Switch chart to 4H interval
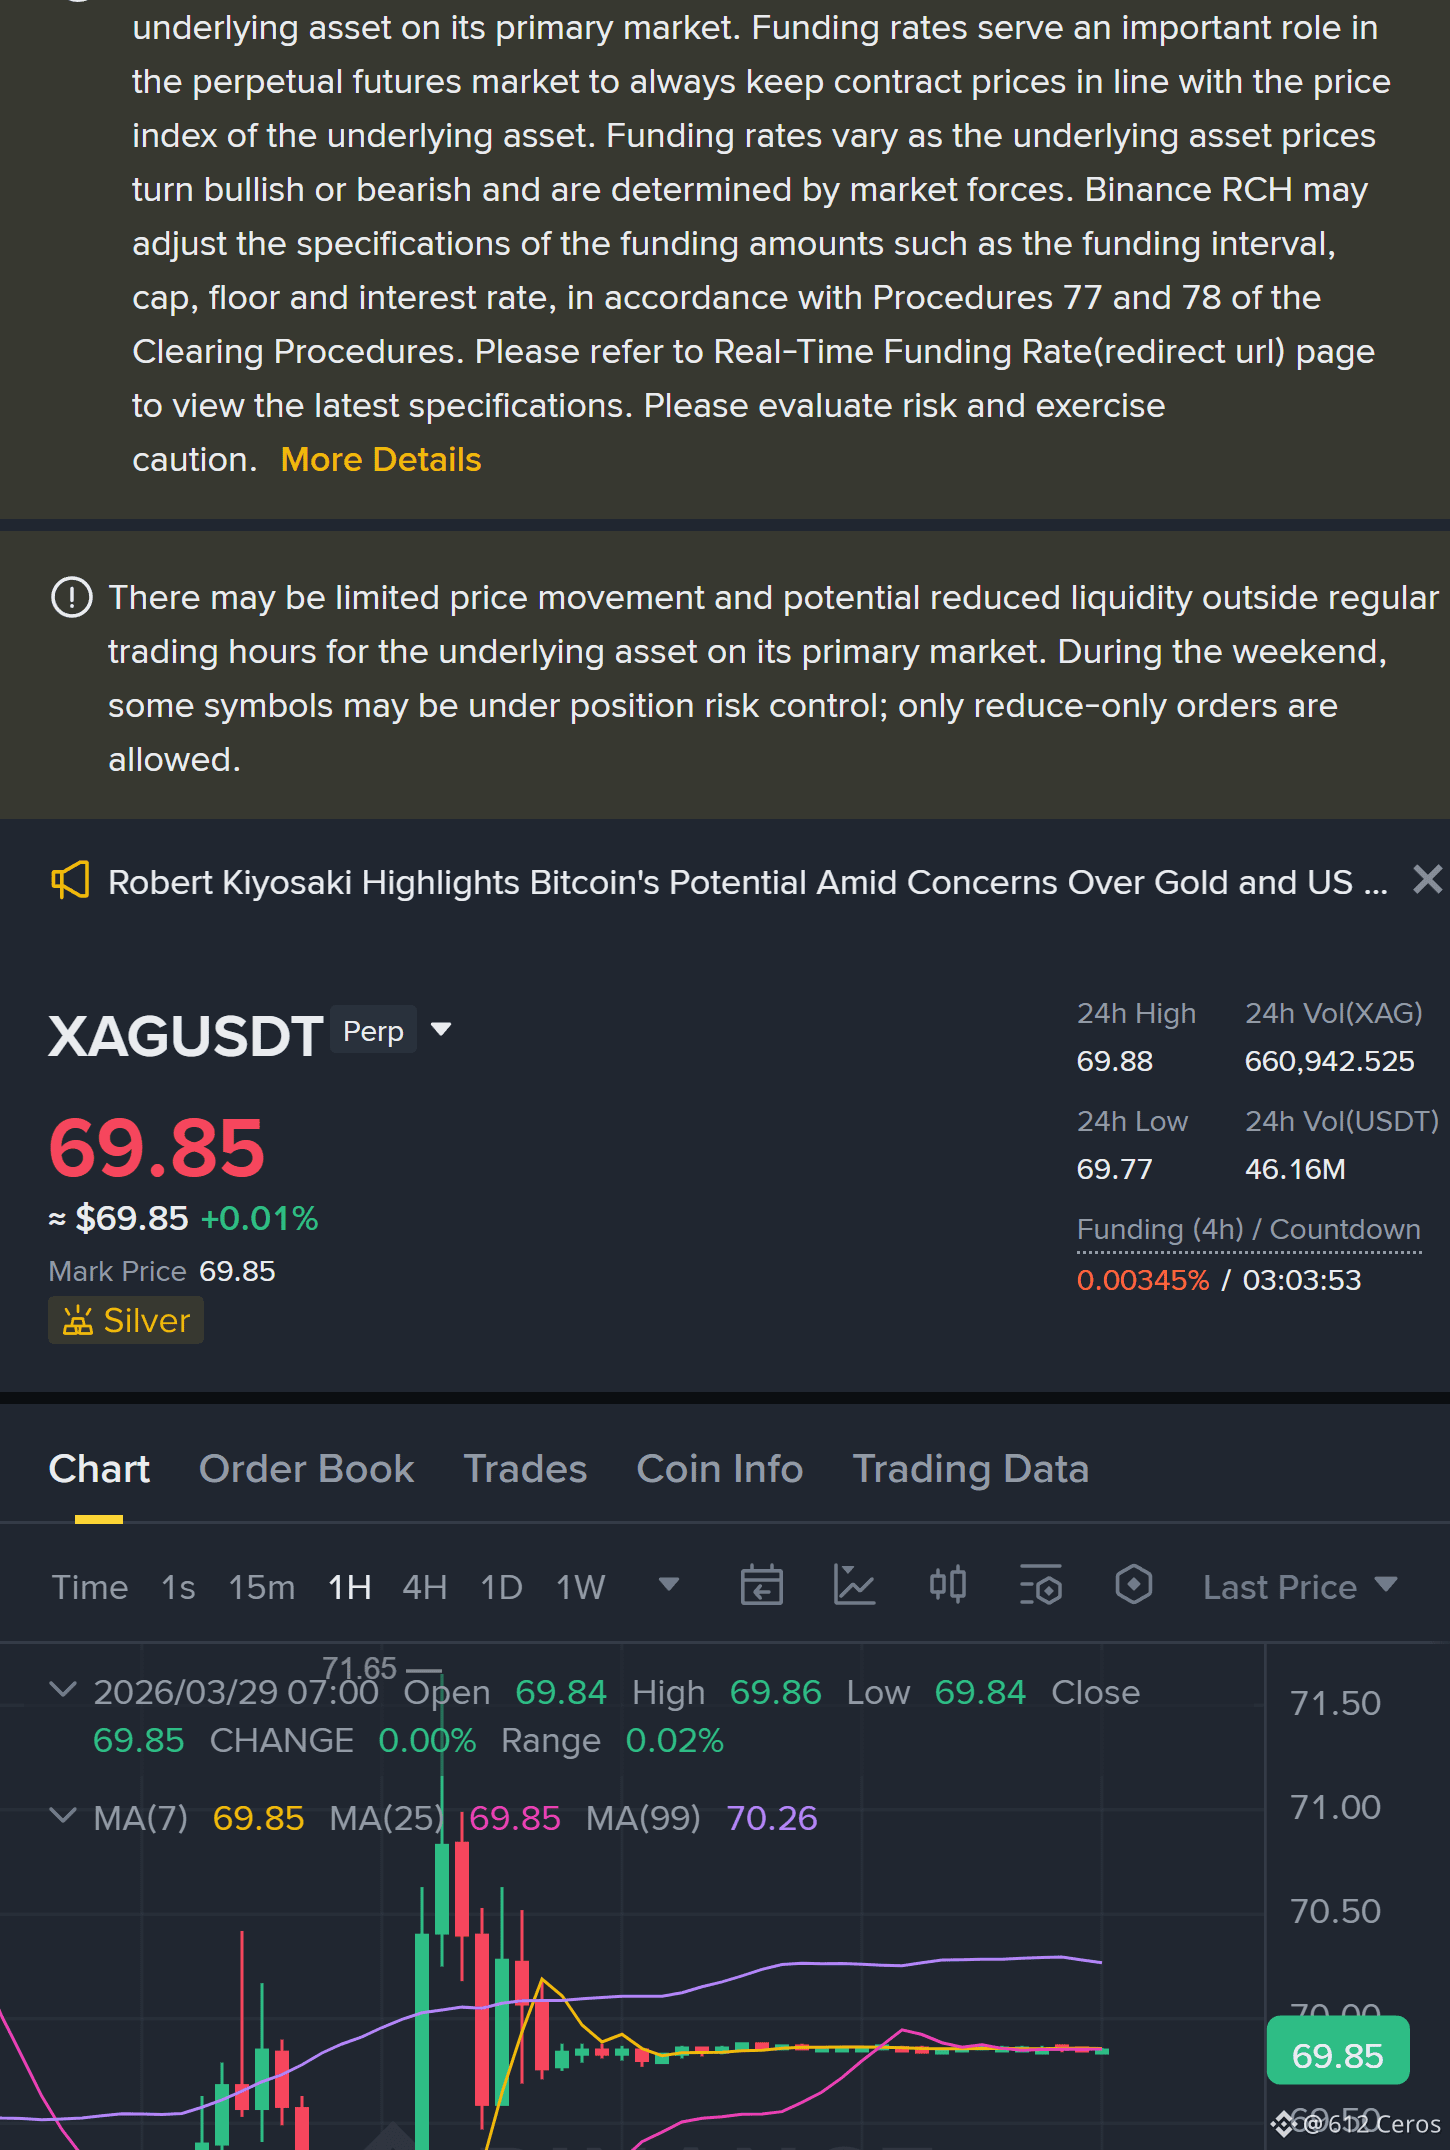Screen dimensions: 1450x2150 click(424, 1587)
